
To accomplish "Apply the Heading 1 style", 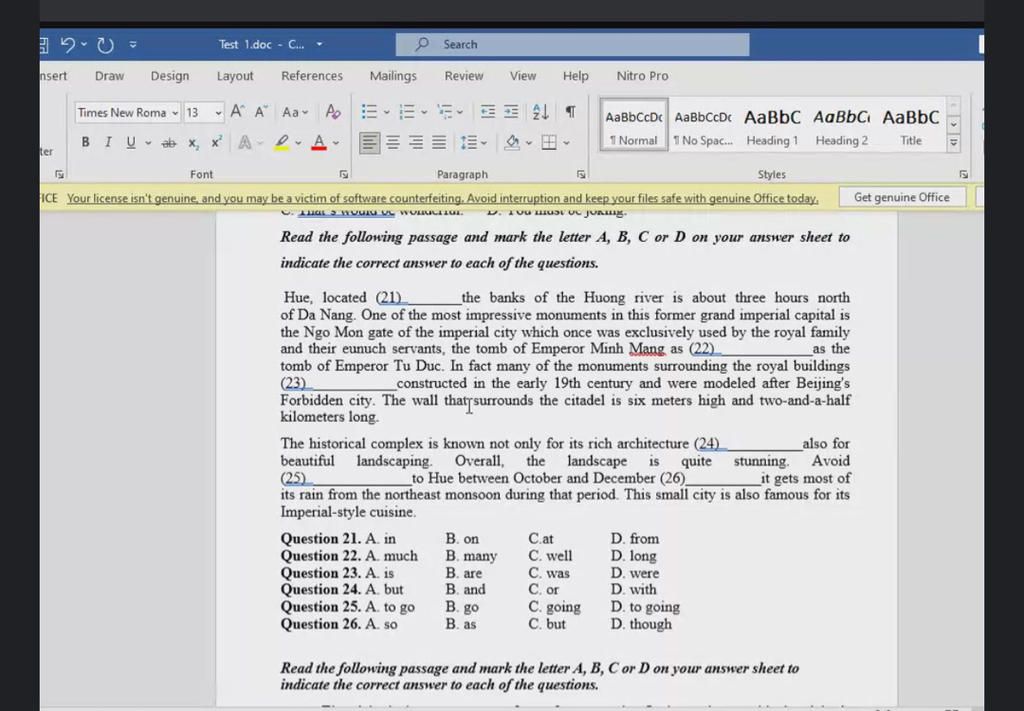I will (772, 125).
